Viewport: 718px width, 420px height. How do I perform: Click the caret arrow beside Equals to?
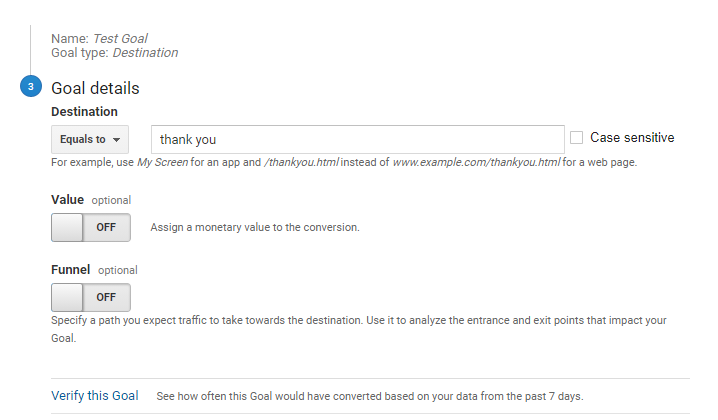click(117, 140)
